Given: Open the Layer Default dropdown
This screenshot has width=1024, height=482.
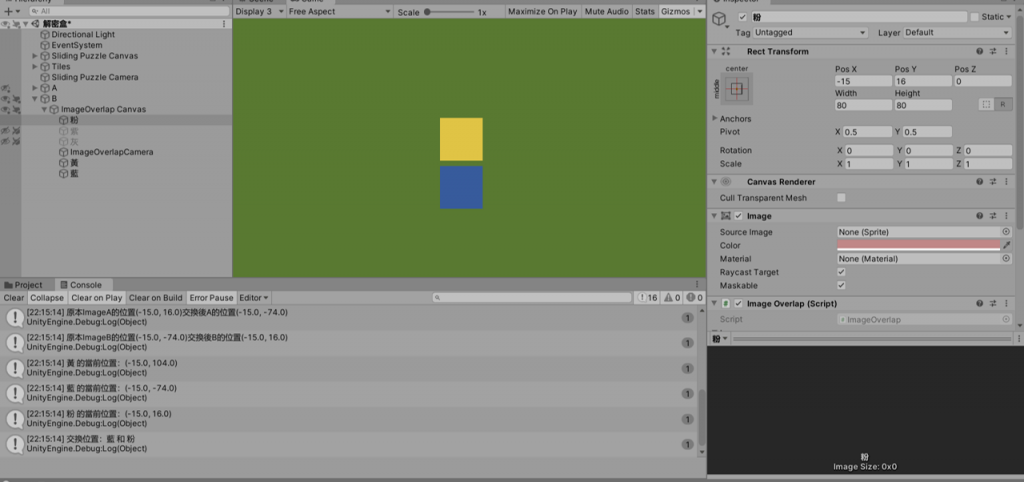Looking at the screenshot, I should coord(957,33).
